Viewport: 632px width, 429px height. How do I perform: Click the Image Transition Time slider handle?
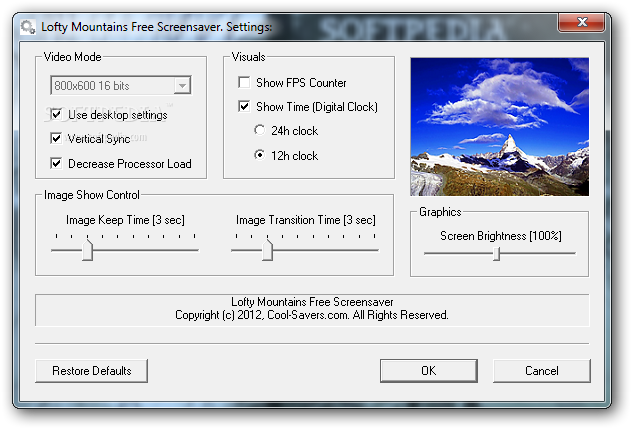pyautogui.click(x=267, y=250)
